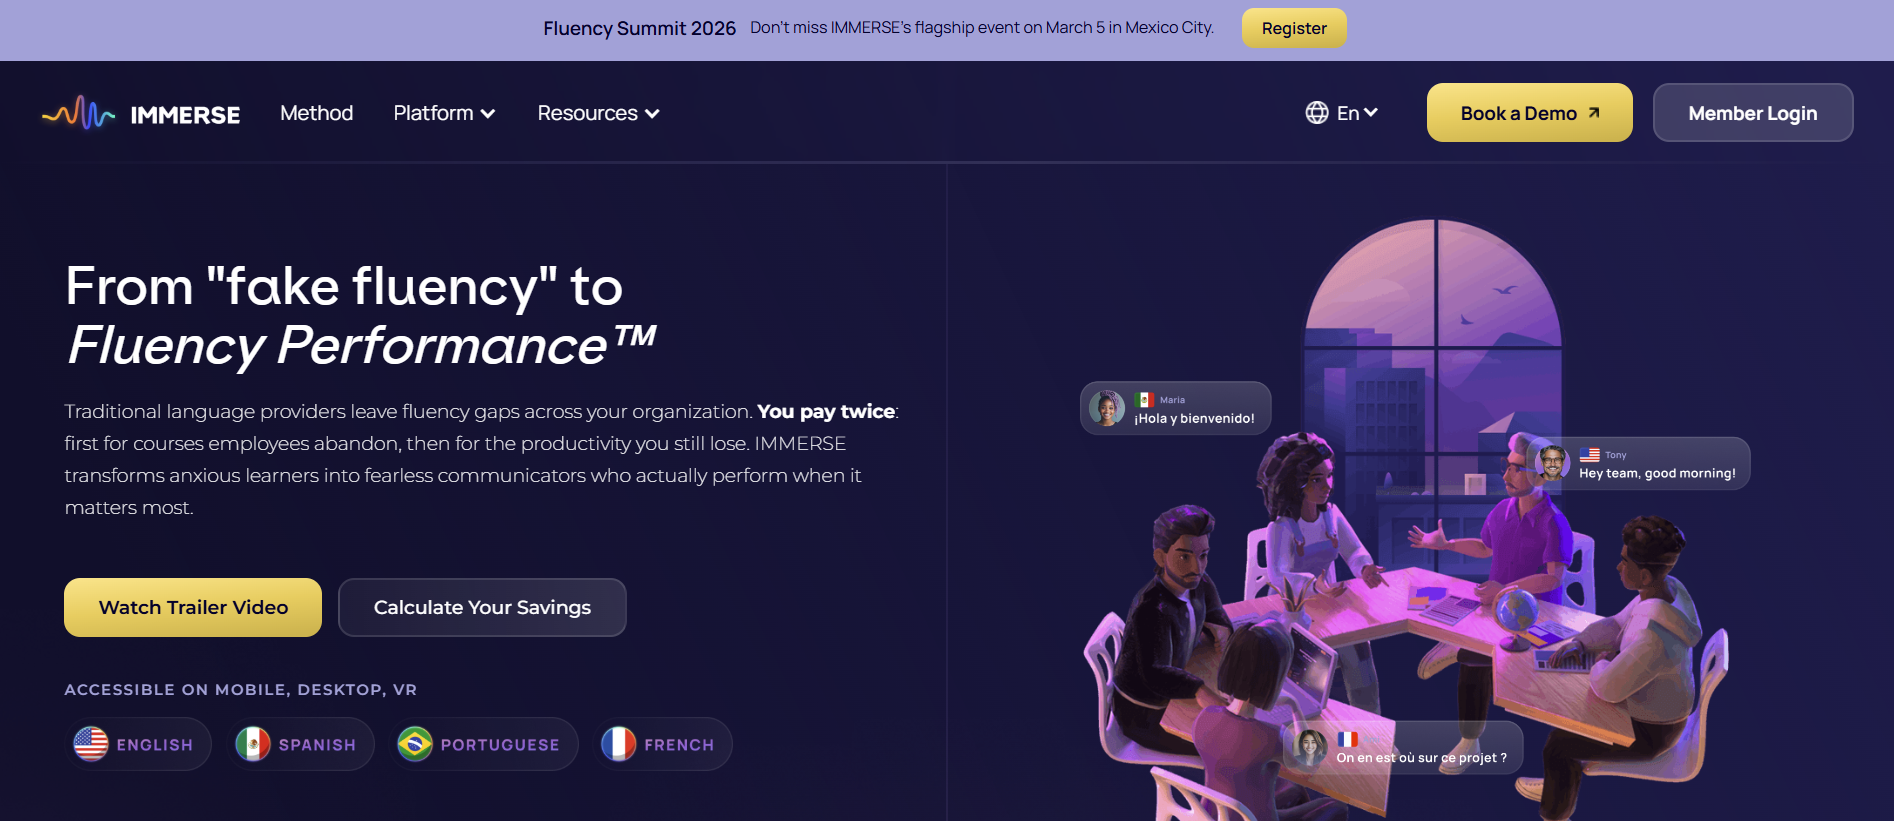Expand the Platform dropdown menu
The height and width of the screenshot is (821, 1894).
click(444, 113)
